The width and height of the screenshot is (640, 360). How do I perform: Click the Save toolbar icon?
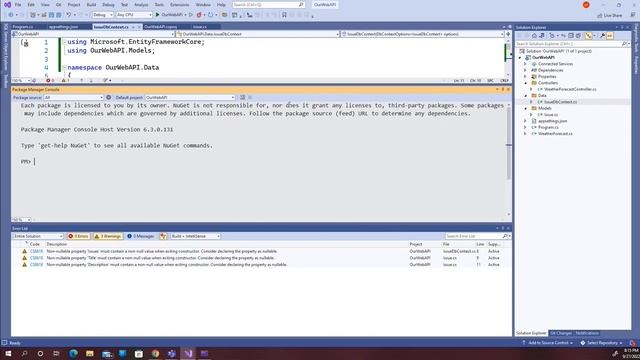click(x=51, y=15)
